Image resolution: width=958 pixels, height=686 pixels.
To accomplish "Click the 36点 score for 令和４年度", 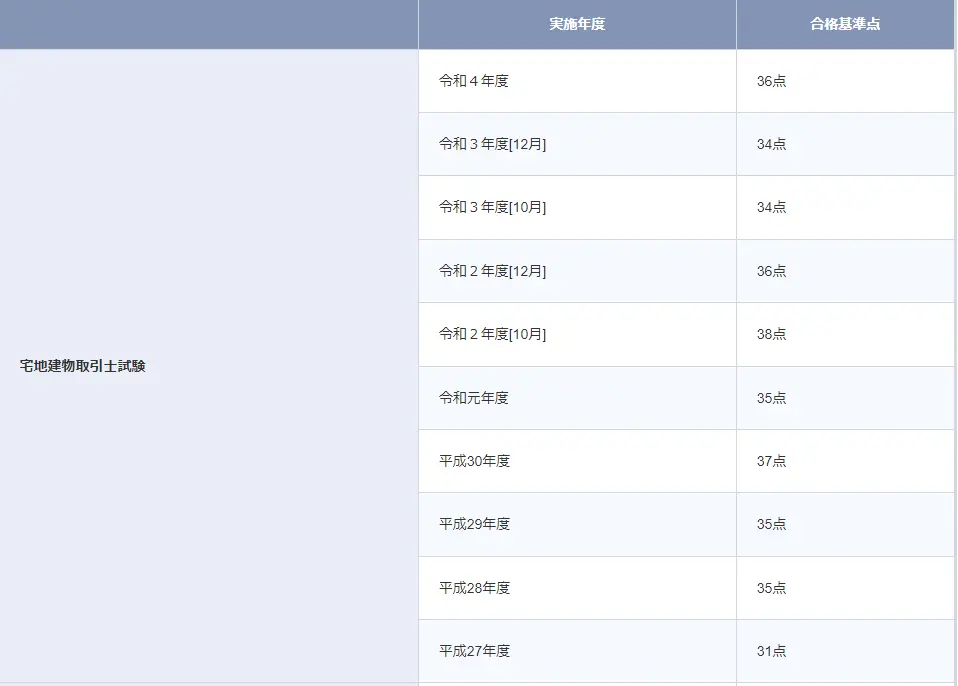I will [846, 81].
